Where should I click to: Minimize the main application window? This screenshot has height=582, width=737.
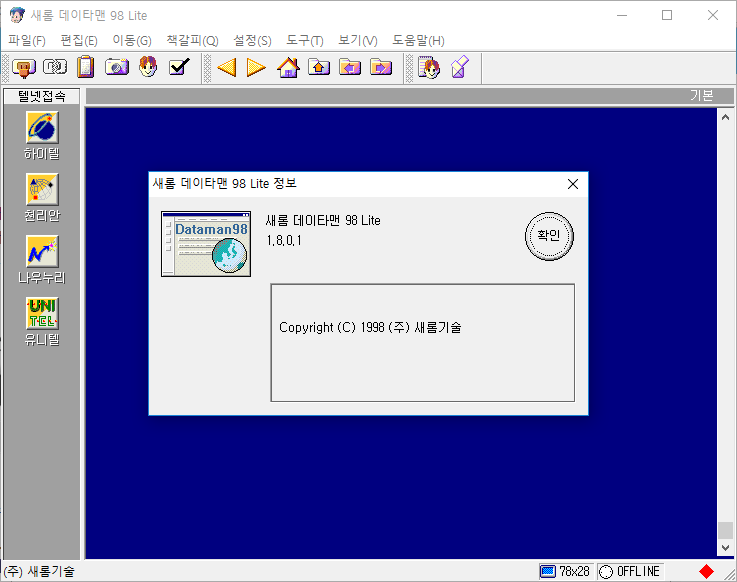[x=622, y=15]
